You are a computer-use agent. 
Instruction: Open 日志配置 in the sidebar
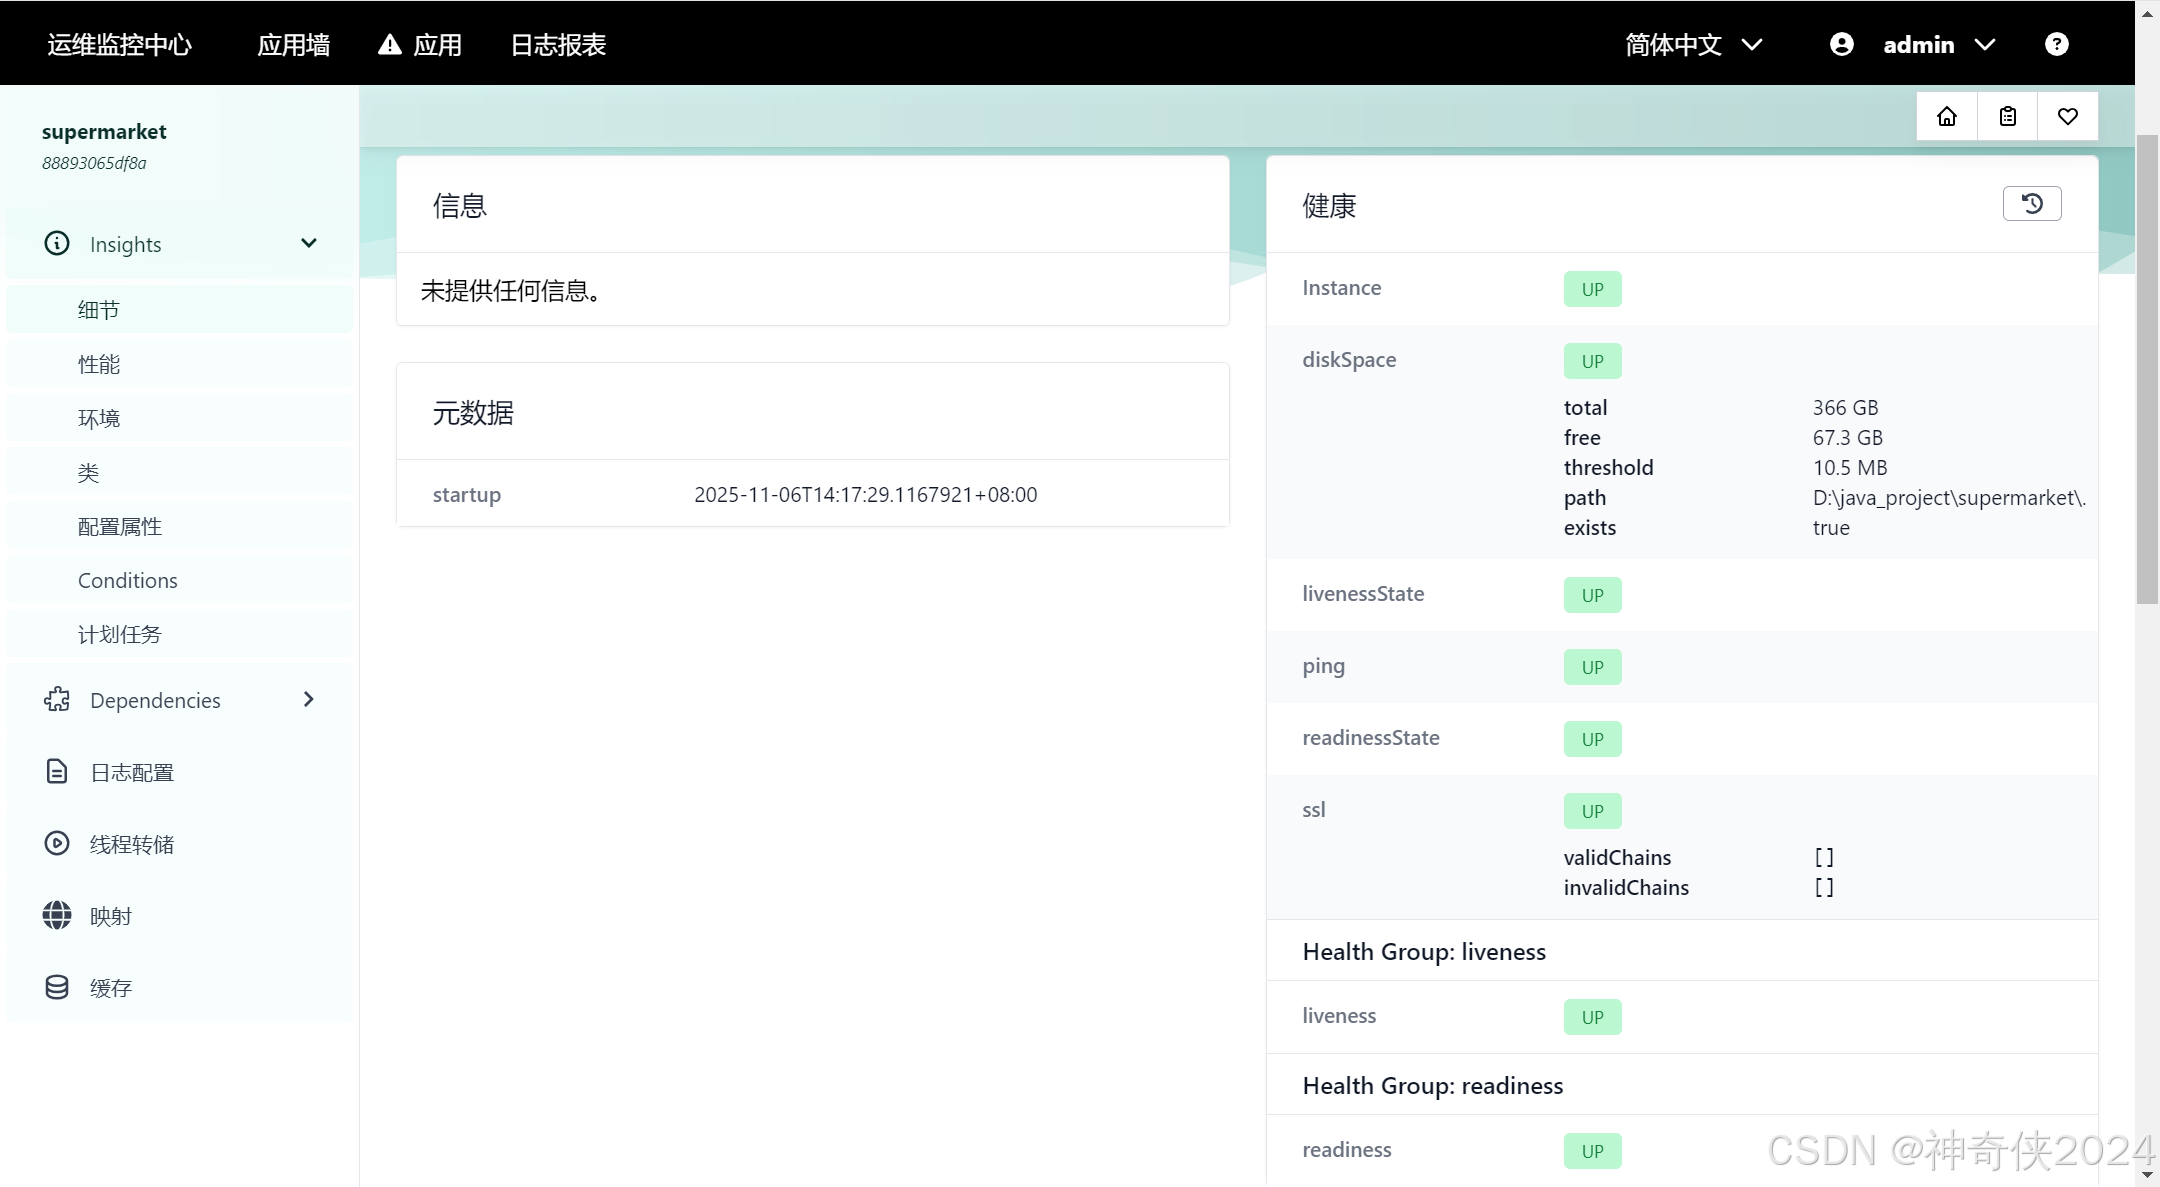[x=132, y=772]
